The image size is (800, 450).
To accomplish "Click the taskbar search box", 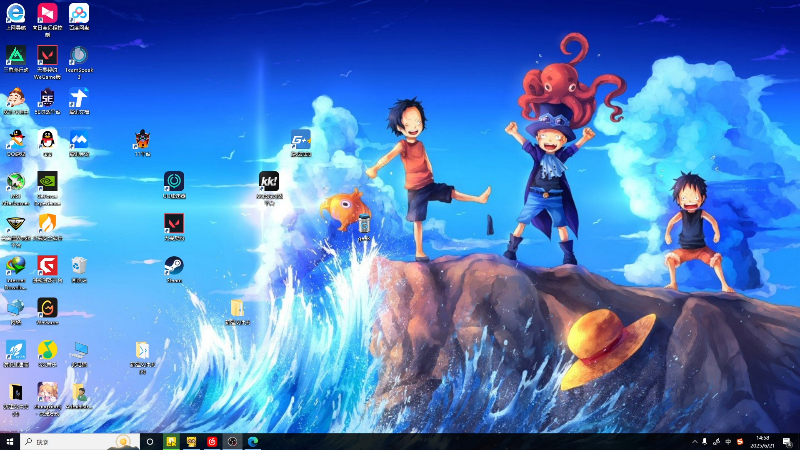I will click(80, 441).
